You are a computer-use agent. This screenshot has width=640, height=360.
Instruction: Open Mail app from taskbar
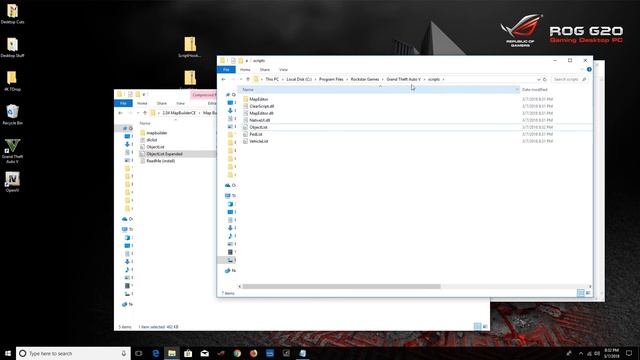[204, 353]
